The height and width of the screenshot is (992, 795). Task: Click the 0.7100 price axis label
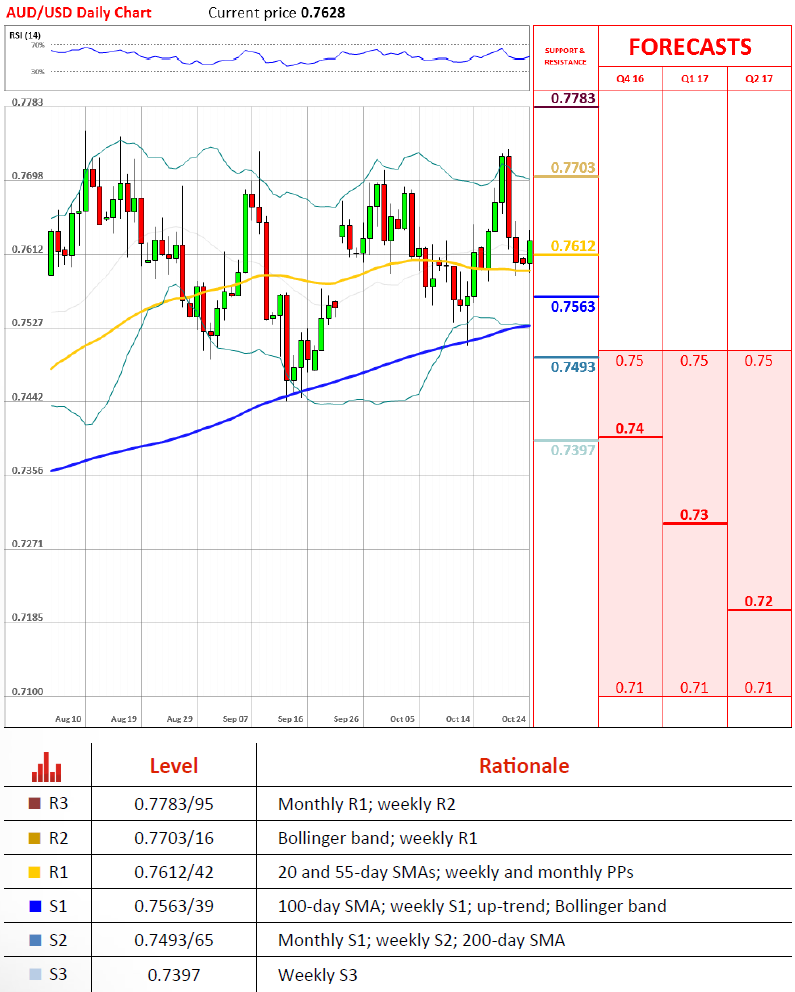tap(27, 691)
